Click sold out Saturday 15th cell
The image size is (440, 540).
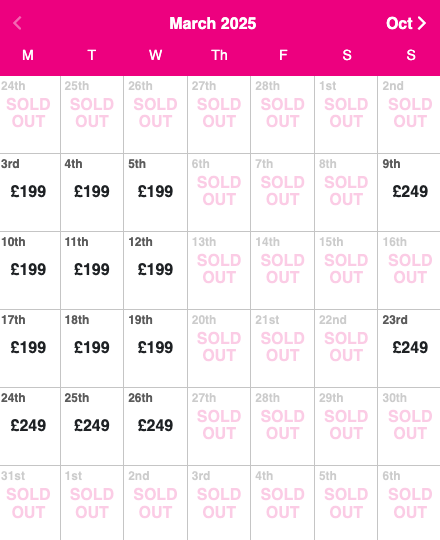346,271
